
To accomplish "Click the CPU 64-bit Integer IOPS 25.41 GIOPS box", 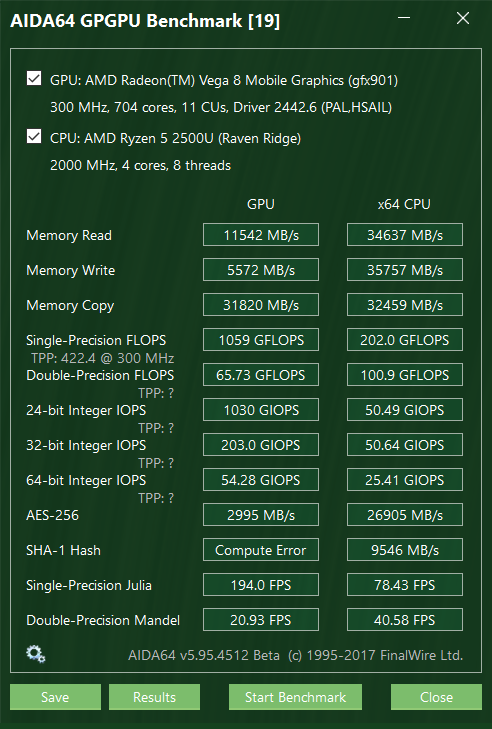I will tap(405, 480).
